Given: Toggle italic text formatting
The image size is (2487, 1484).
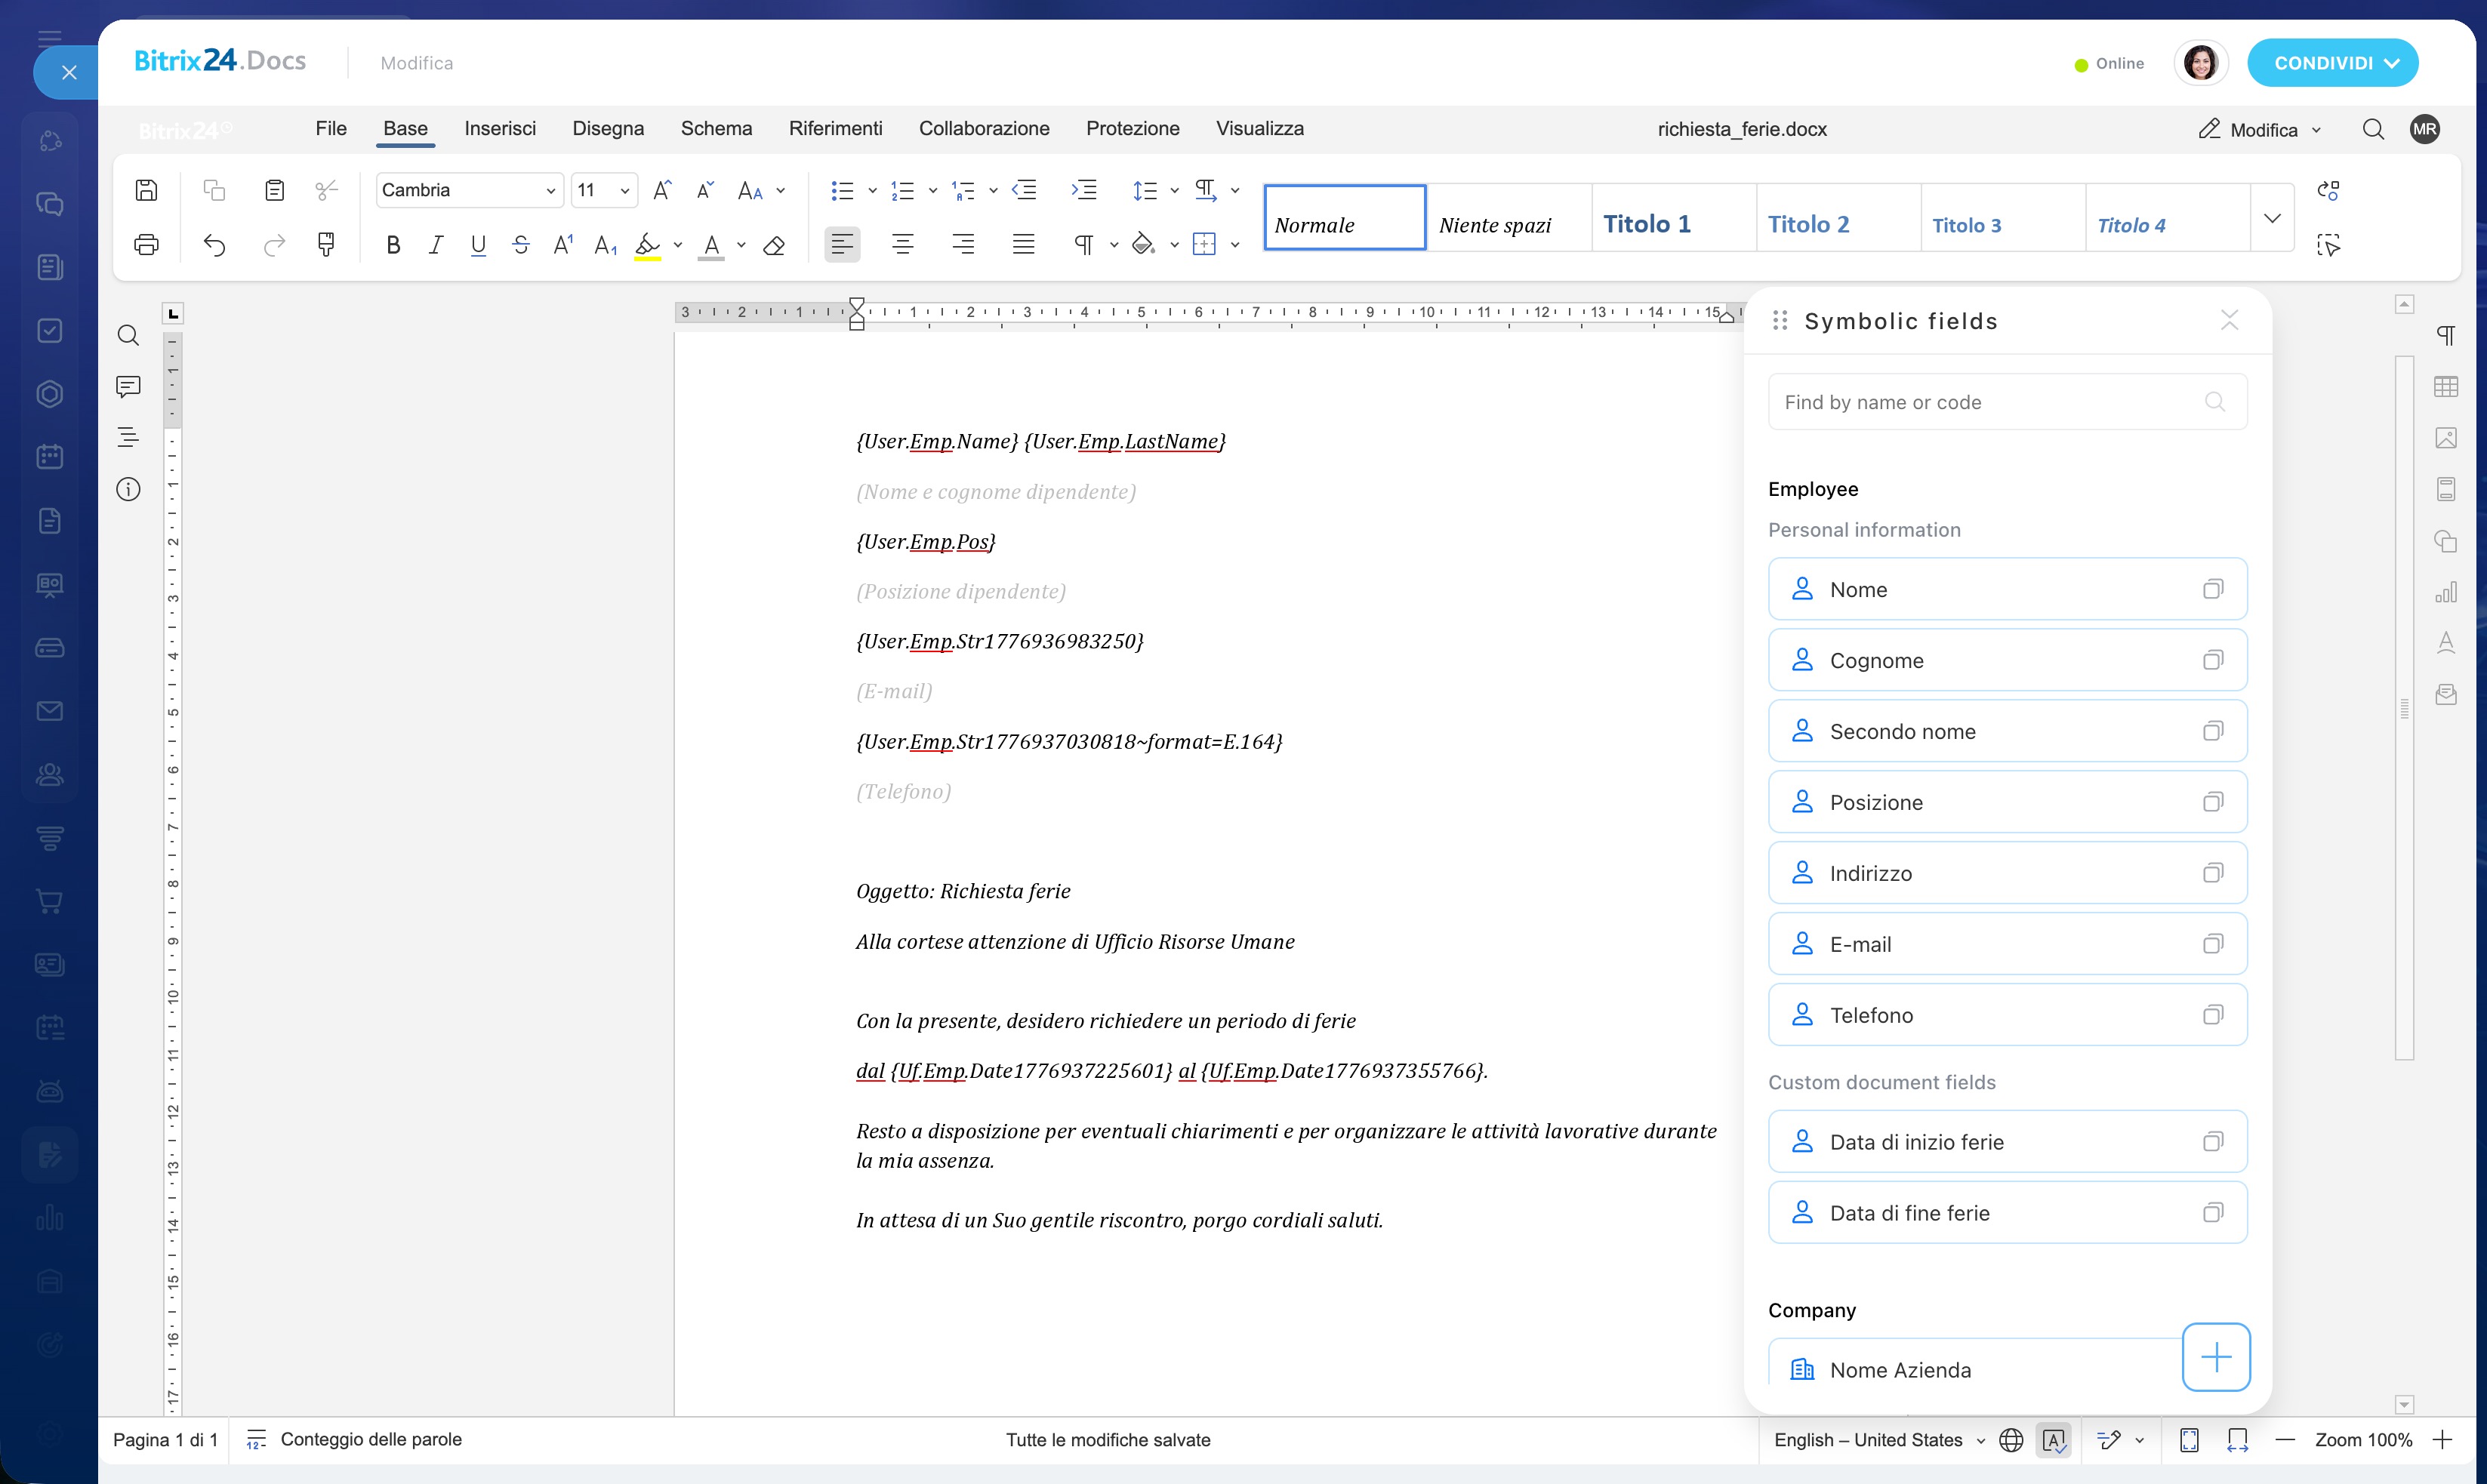Looking at the screenshot, I should click(436, 245).
